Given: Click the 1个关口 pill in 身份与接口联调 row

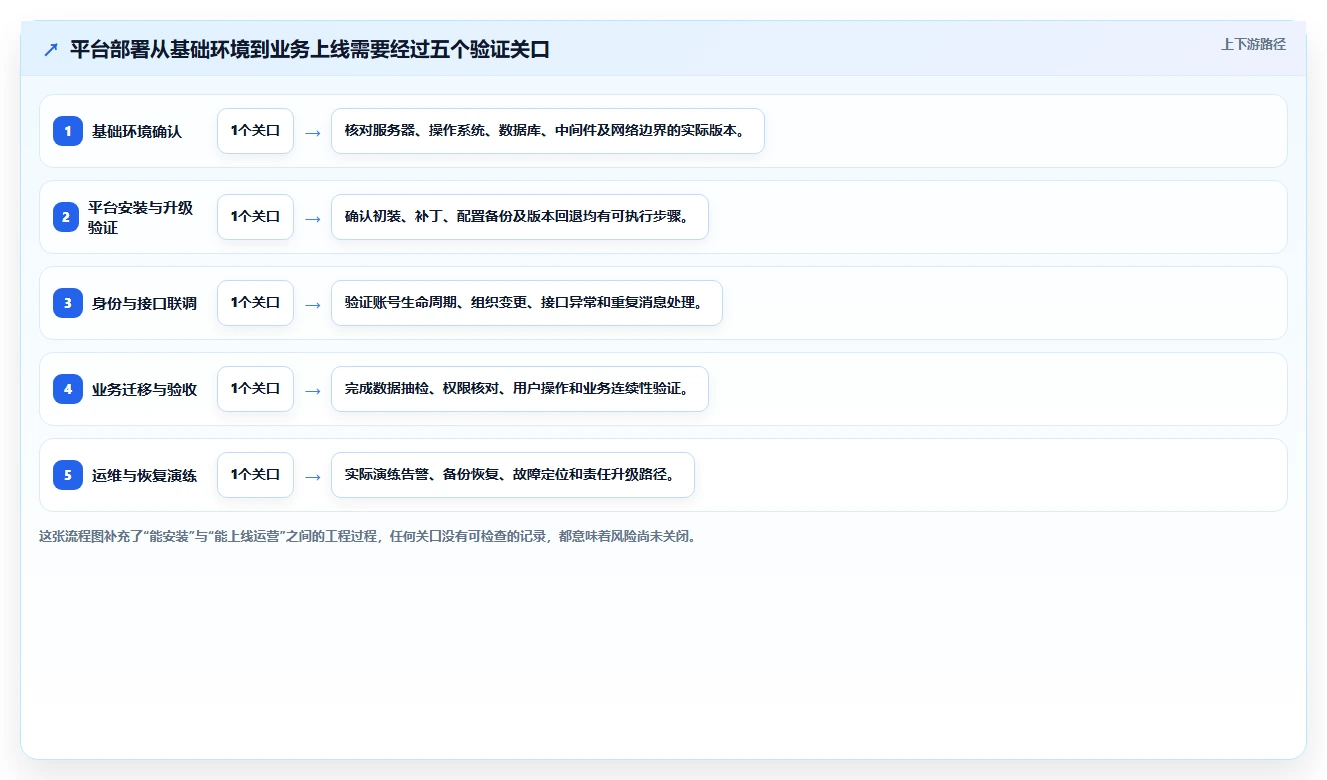Looking at the screenshot, I should pos(255,303).
